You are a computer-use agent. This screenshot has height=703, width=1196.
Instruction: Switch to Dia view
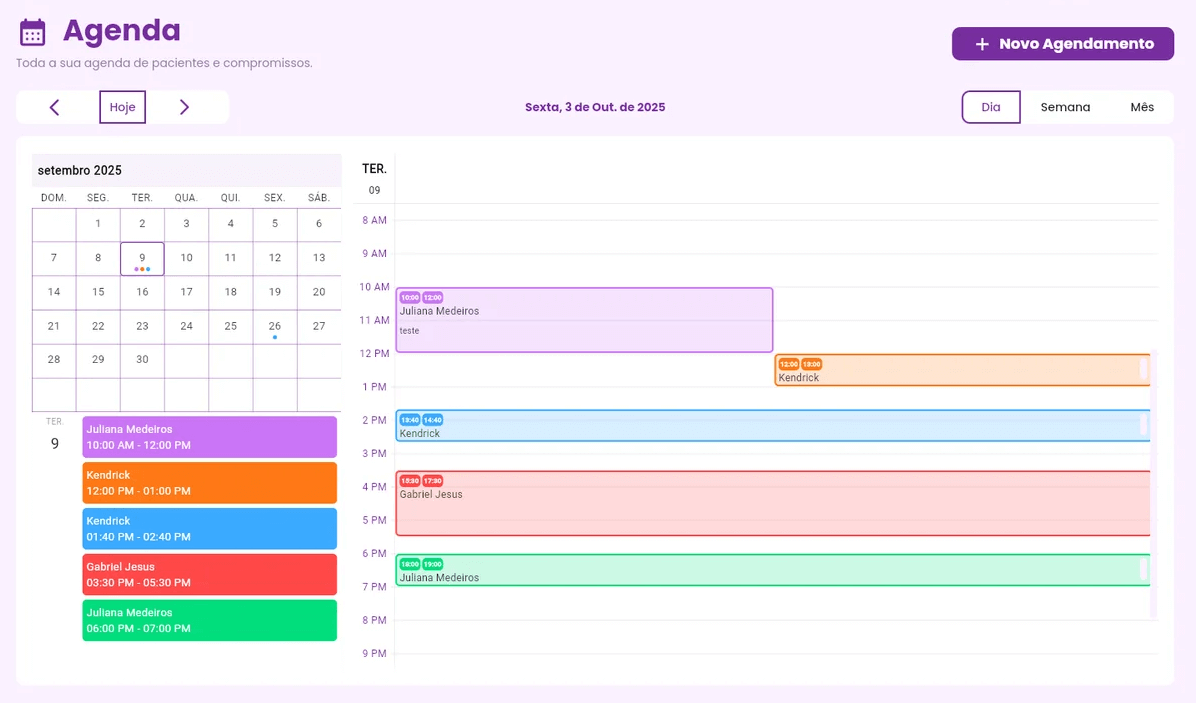[991, 107]
